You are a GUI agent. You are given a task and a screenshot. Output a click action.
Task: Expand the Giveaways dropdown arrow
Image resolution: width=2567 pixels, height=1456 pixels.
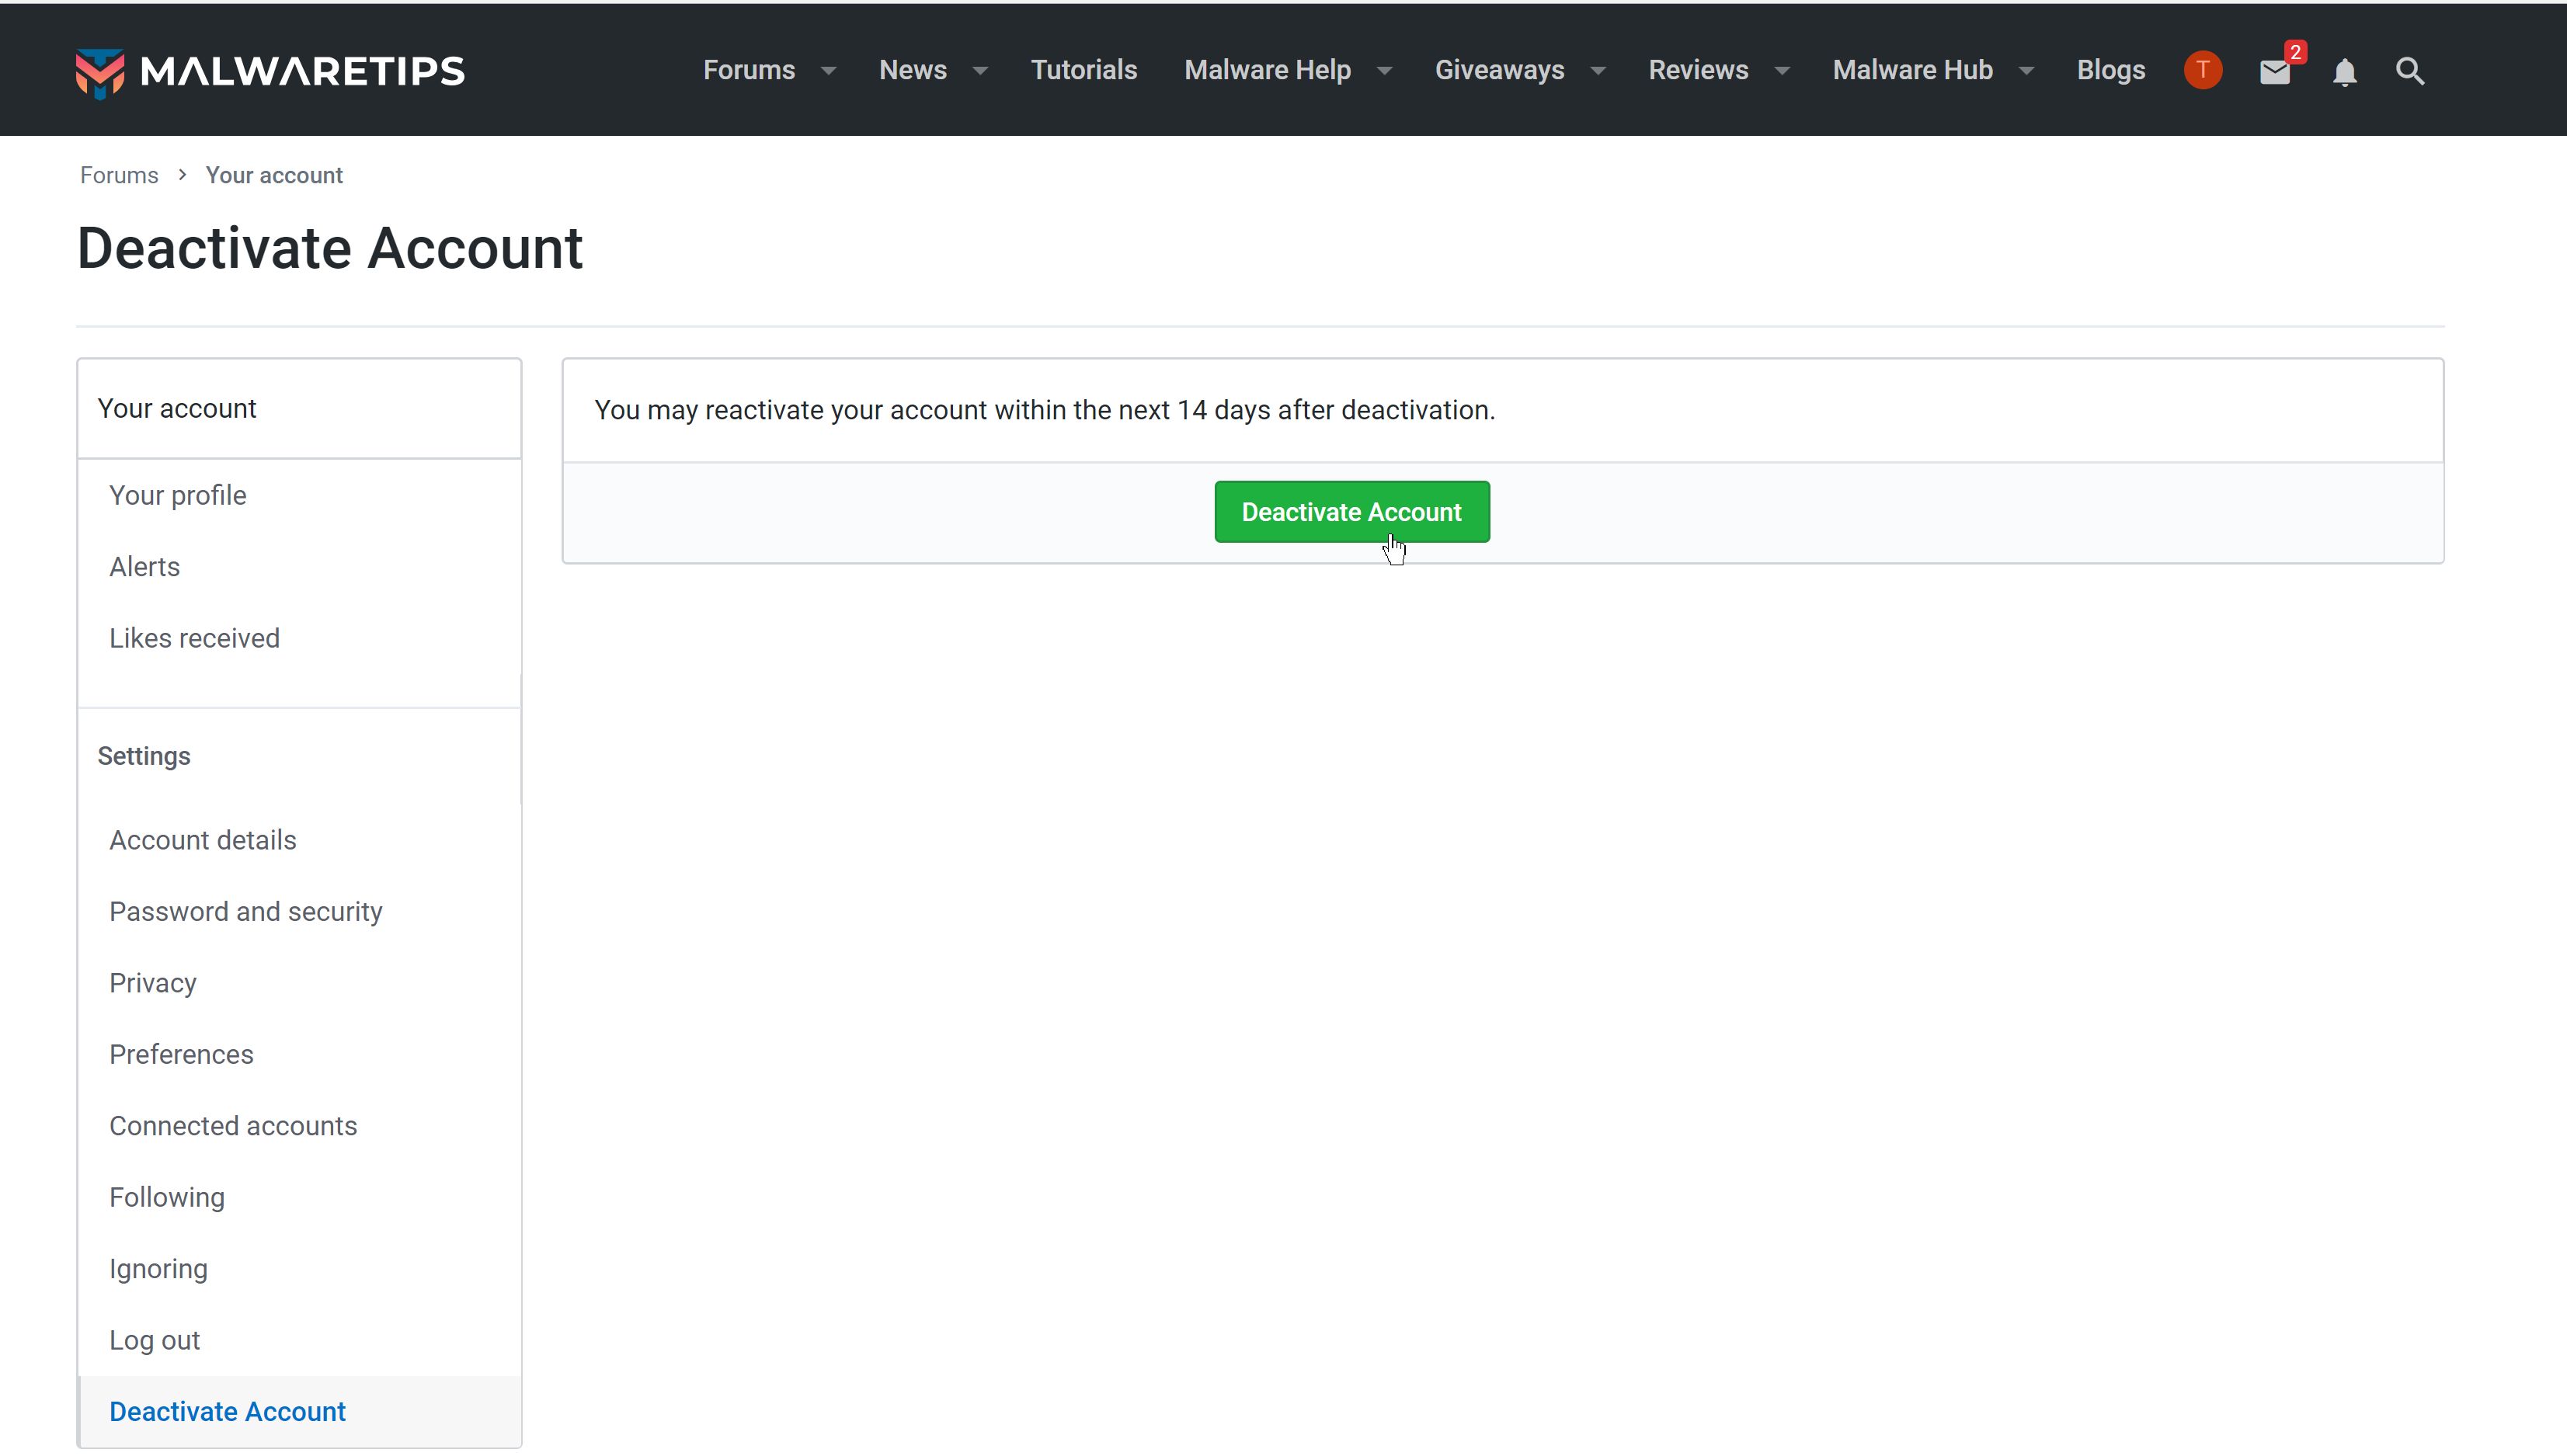tap(1598, 71)
